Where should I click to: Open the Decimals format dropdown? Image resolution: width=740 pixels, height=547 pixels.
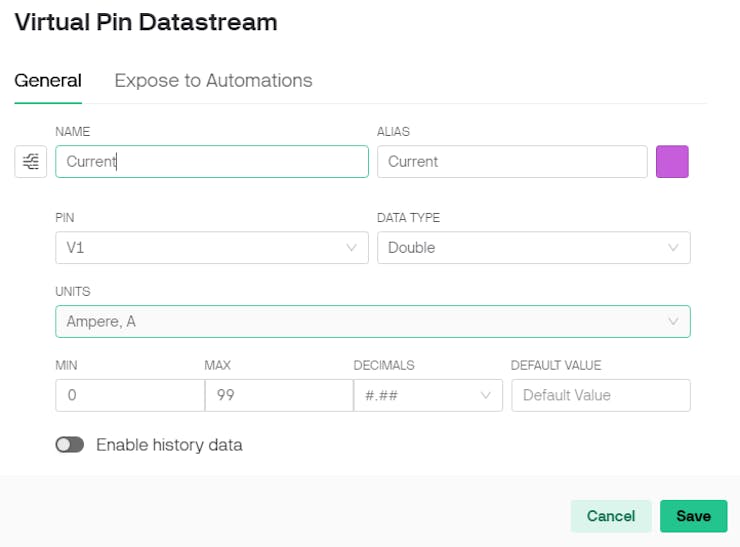click(420, 395)
